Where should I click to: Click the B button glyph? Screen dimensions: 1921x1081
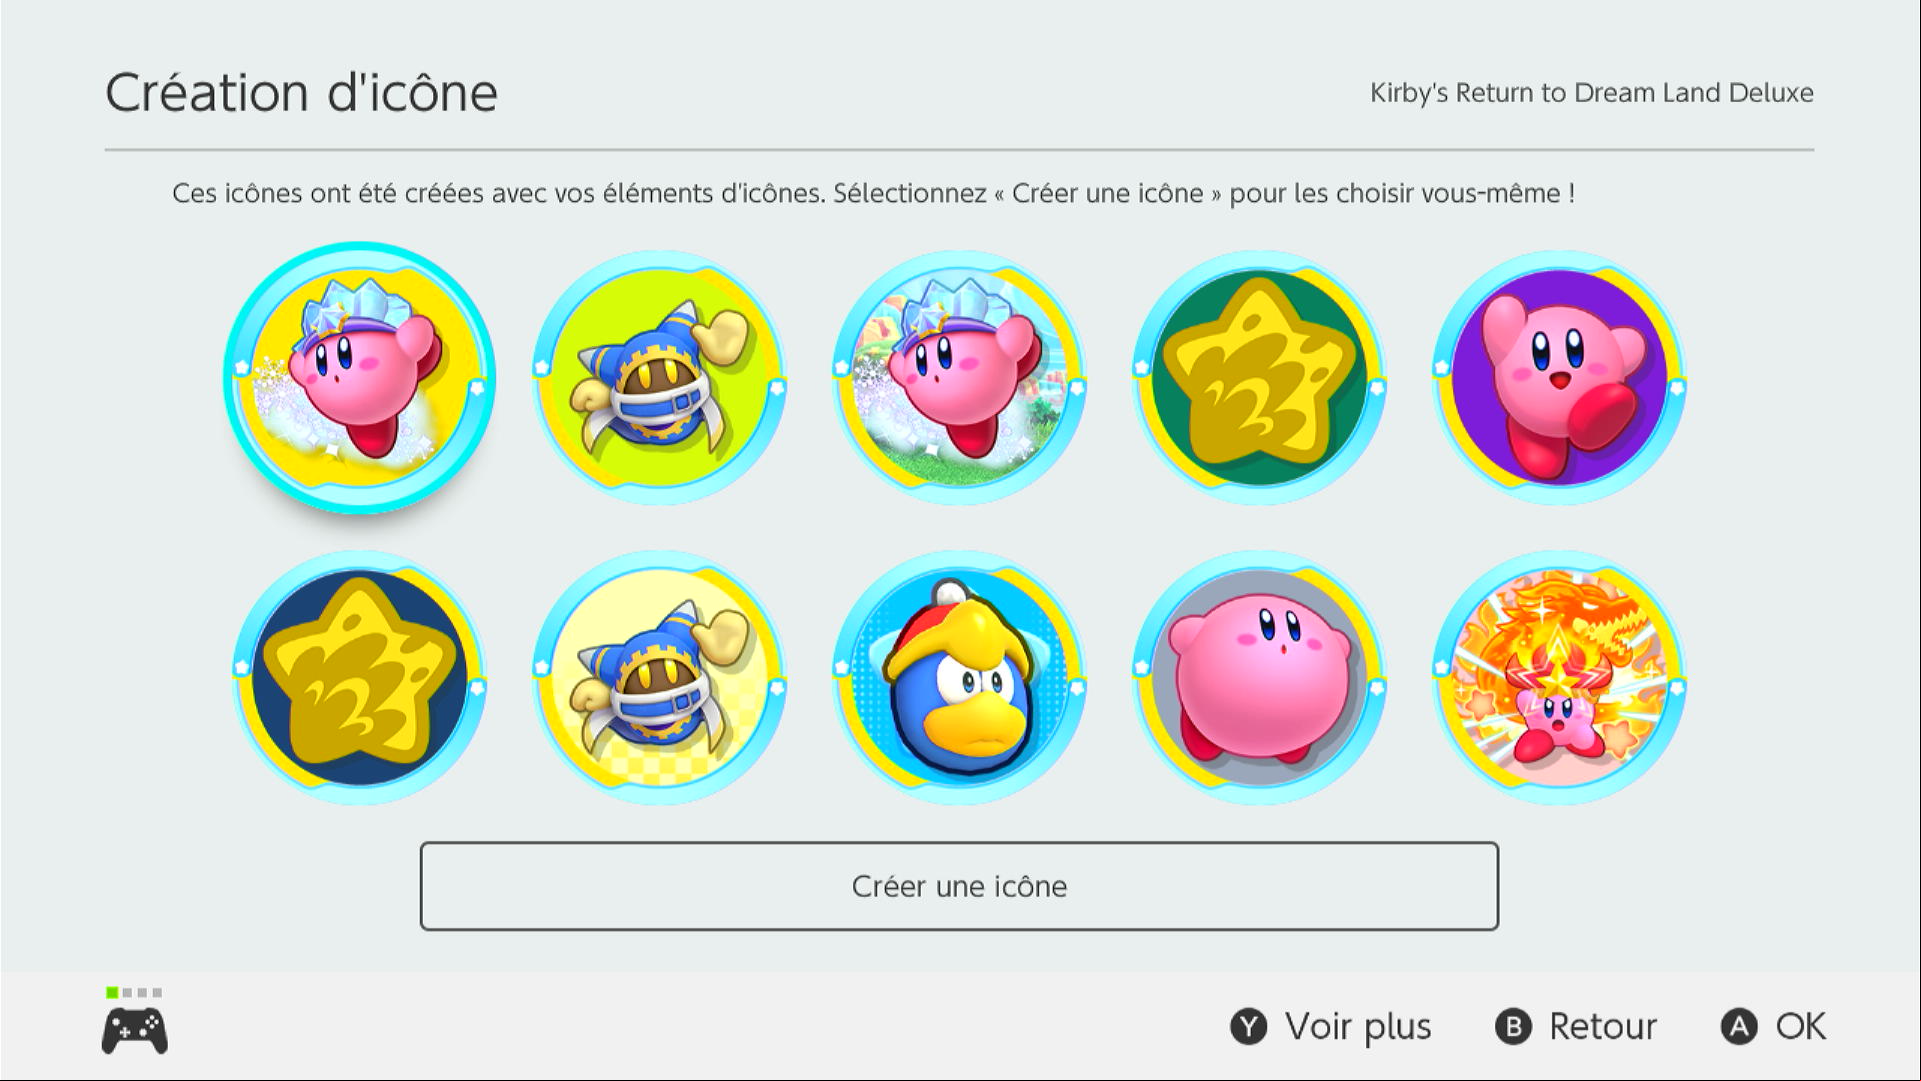pyautogui.click(x=1513, y=1027)
